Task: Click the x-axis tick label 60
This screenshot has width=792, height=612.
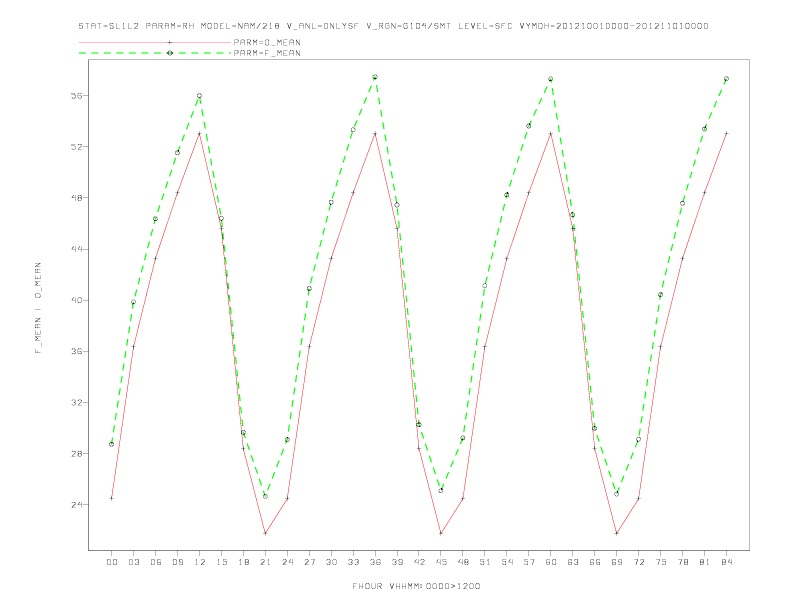Action: (x=551, y=562)
